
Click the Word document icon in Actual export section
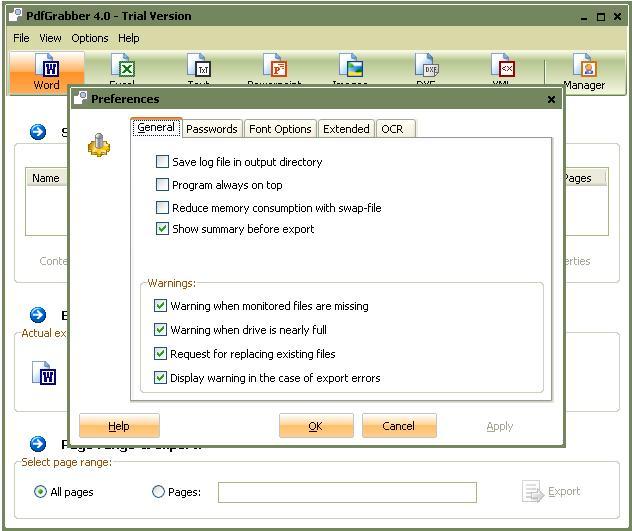[44, 373]
